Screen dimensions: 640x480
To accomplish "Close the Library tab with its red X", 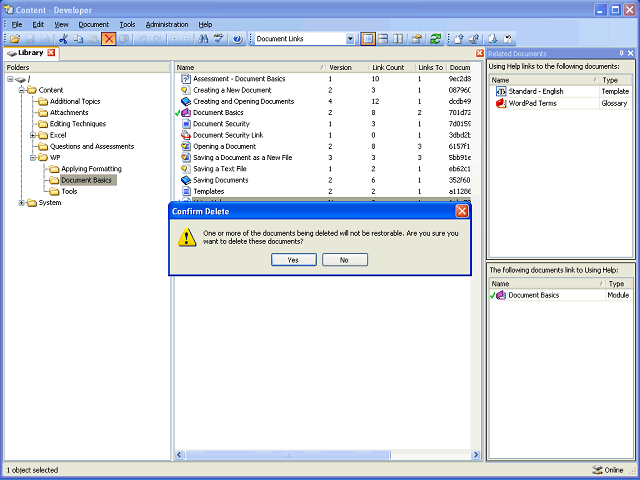I will [x=51, y=53].
